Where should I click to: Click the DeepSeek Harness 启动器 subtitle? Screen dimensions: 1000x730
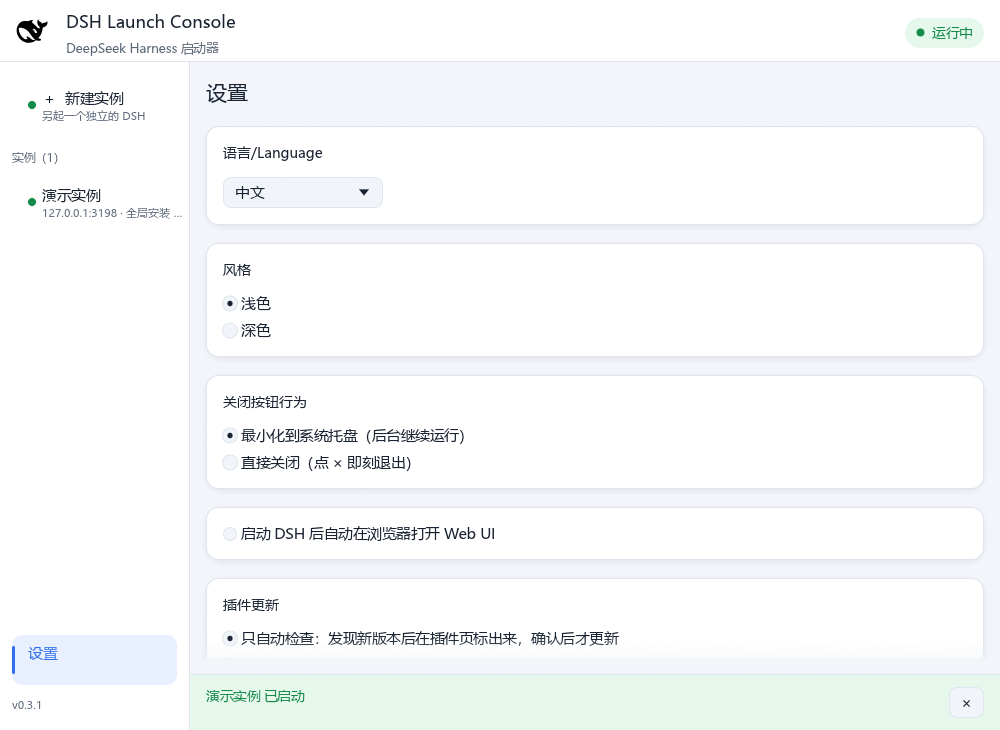point(142,48)
